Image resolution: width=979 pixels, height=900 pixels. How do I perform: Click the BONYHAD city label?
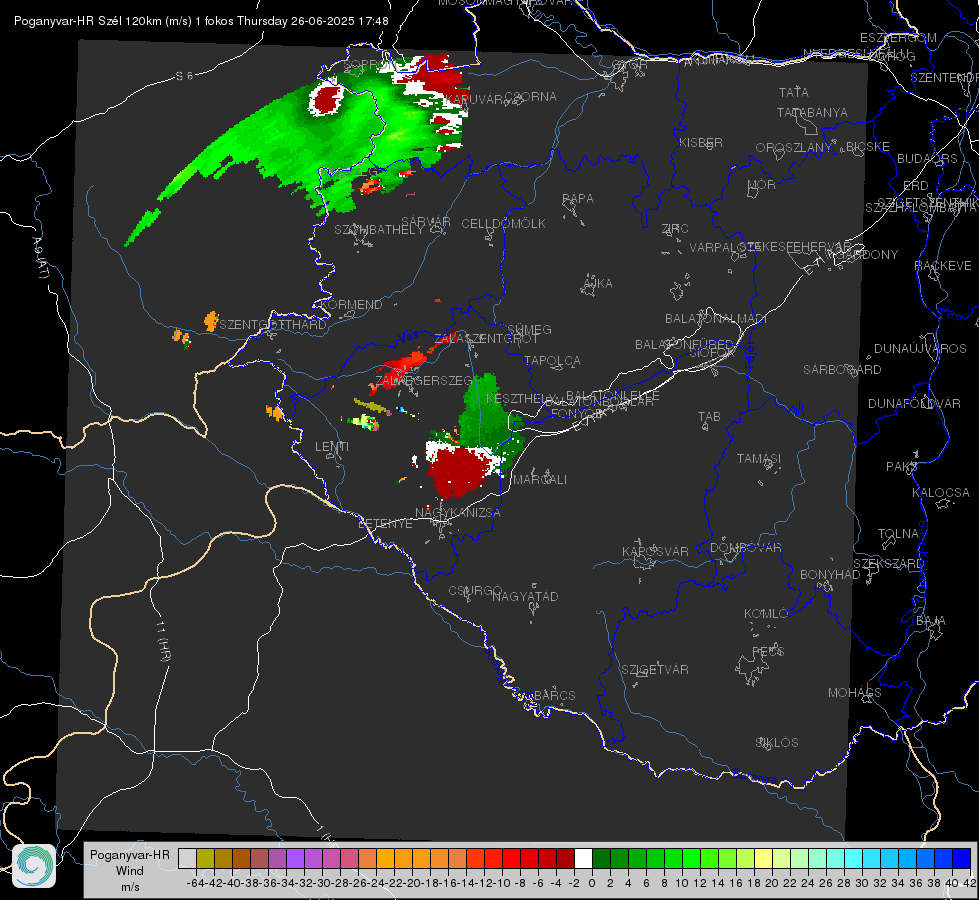point(830,575)
